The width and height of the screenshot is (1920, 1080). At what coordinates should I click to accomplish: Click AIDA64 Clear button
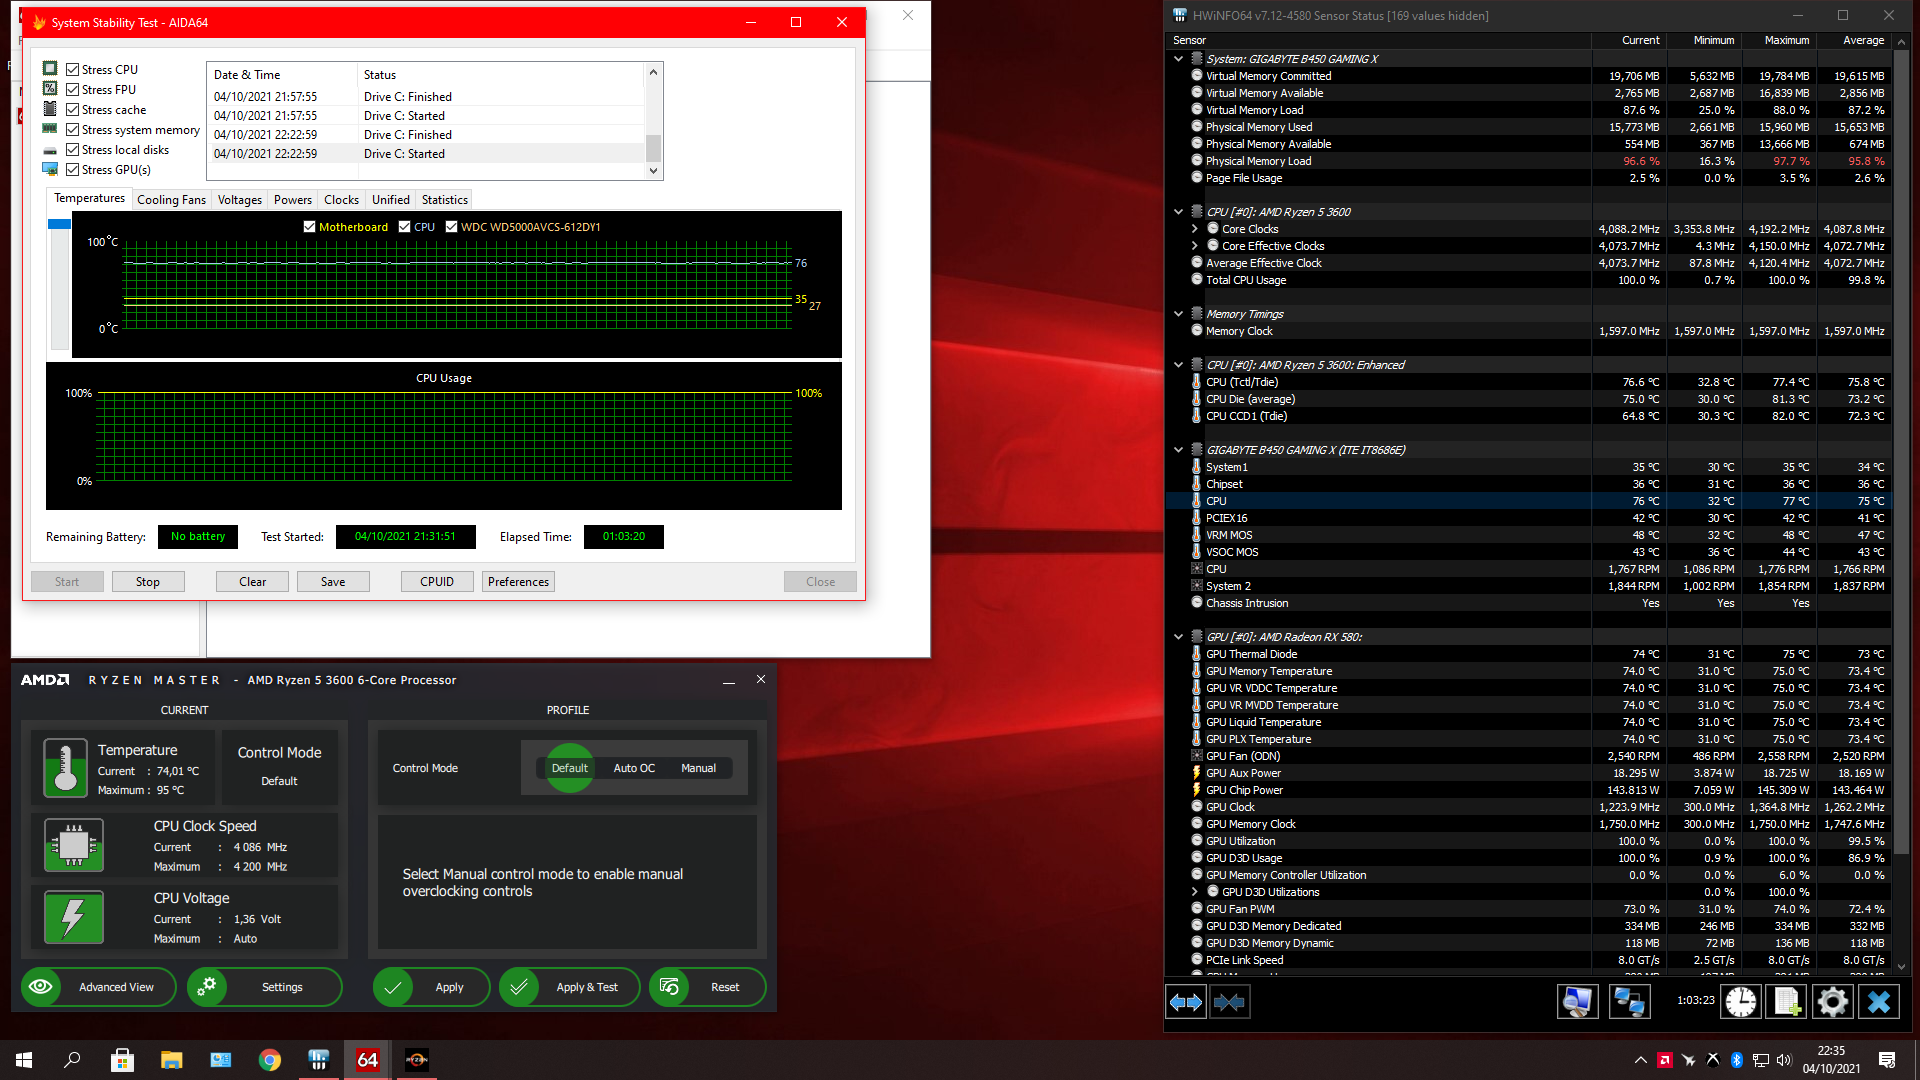pos(253,582)
